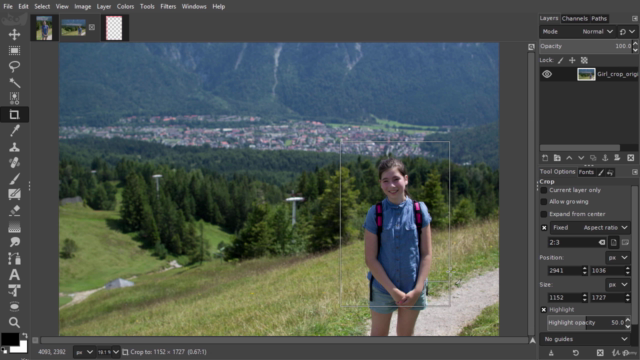Open the Image menu
Image resolution: width=640 pixels, height=360 pixels.
click(82, 7)
